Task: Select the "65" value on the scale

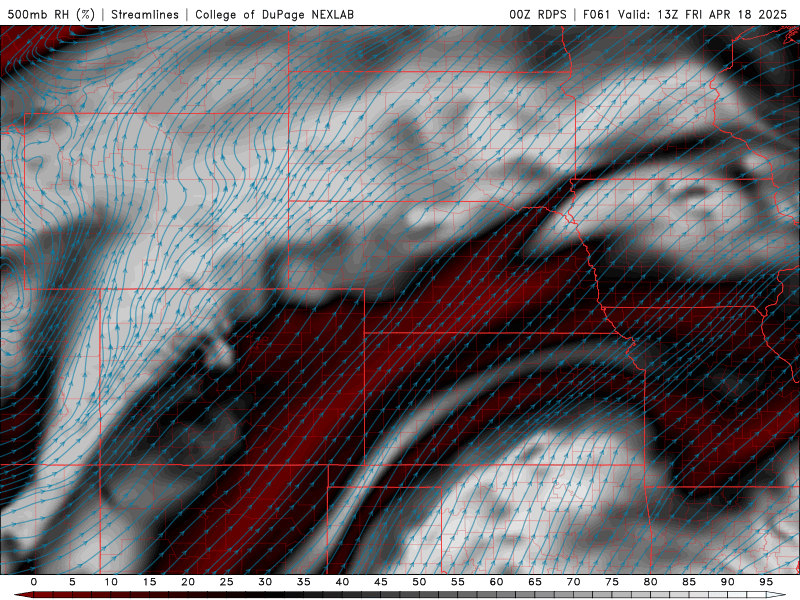Action: (535, 582)
